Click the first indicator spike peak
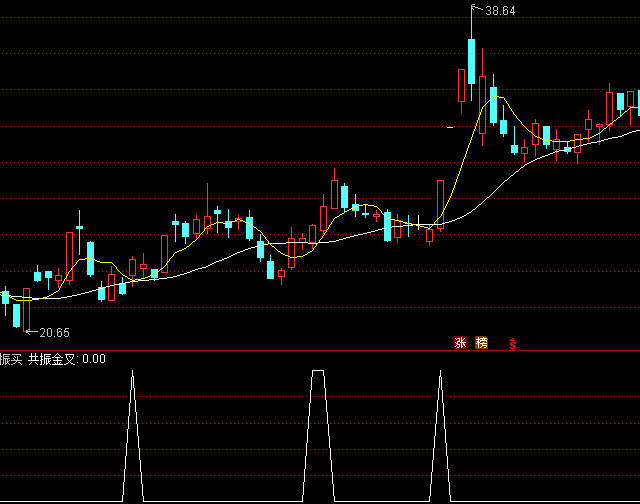 click(133, 371)
